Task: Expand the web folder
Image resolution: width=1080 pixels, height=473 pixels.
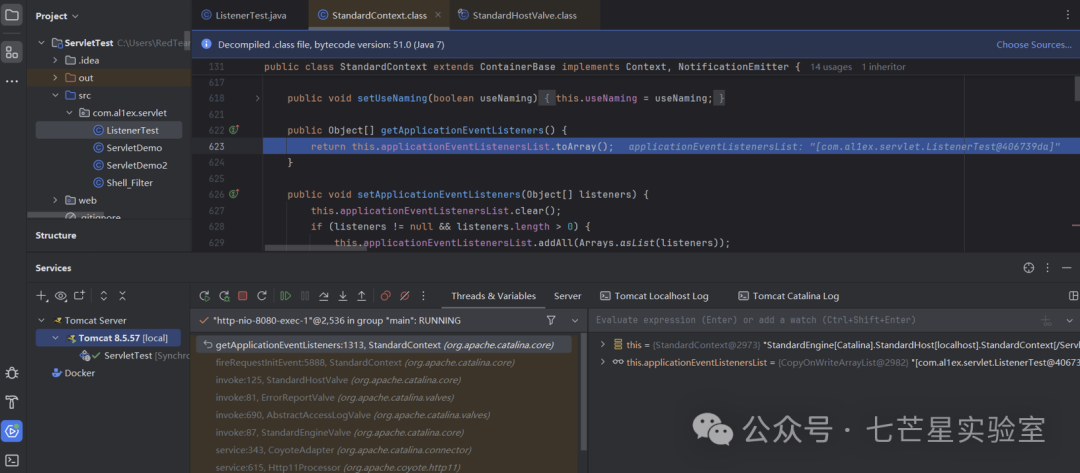Action: click(x=55, y=200)
